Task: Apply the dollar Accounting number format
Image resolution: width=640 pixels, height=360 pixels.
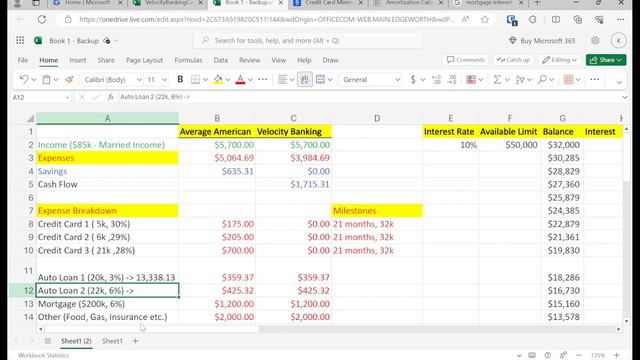Action: [x=413, y=80]
